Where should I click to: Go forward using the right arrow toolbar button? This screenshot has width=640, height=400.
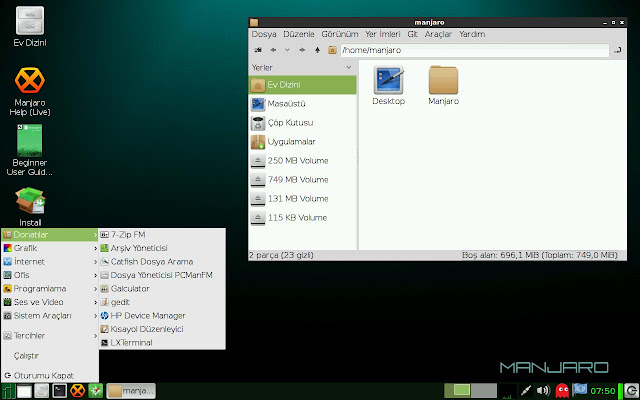coord(302,50)
